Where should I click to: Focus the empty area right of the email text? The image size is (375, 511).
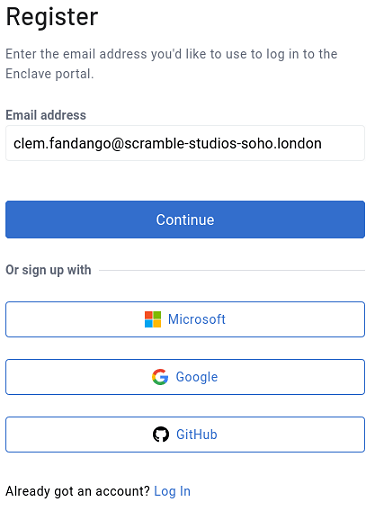343,143
